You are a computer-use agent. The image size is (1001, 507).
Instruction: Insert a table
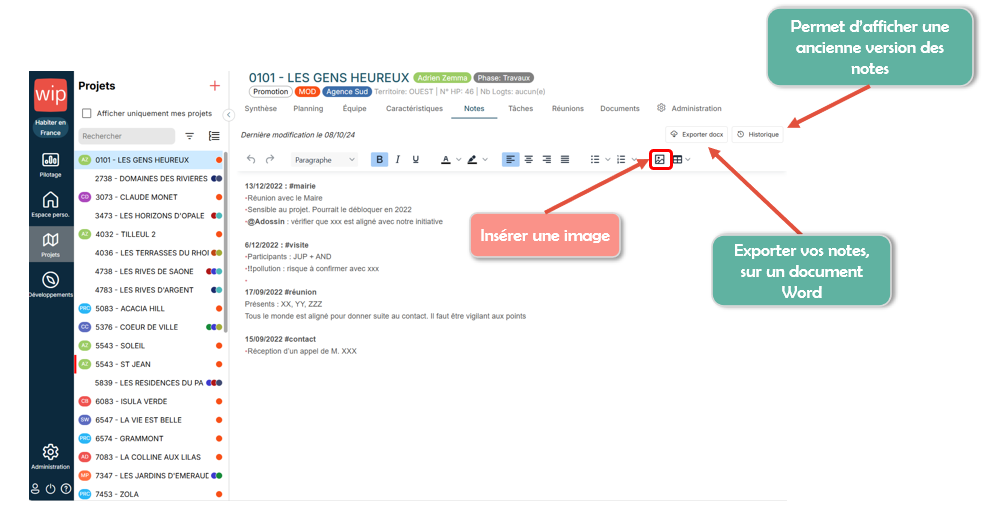click(677, 160)
